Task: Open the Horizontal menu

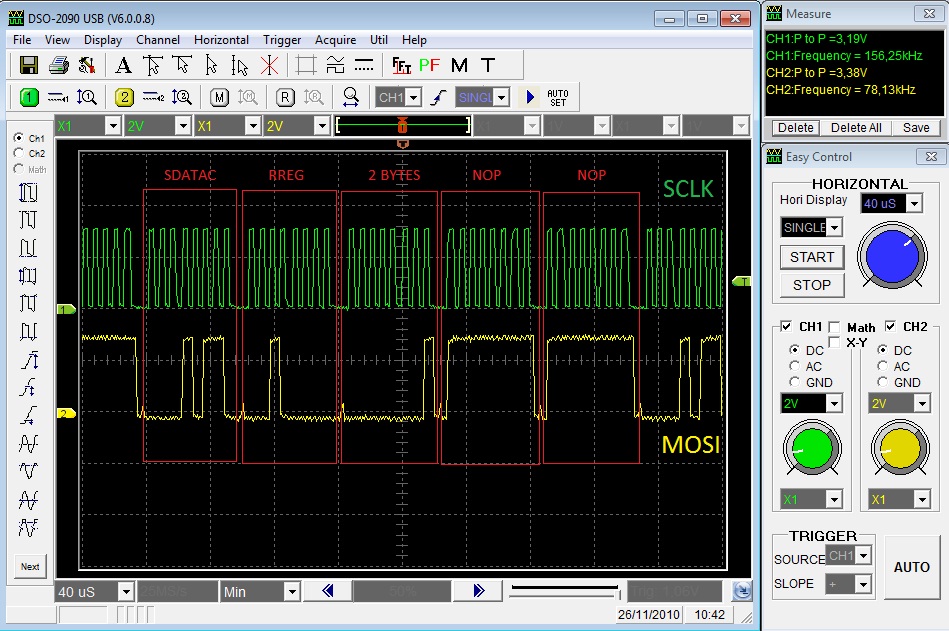Action: (221, 40)
